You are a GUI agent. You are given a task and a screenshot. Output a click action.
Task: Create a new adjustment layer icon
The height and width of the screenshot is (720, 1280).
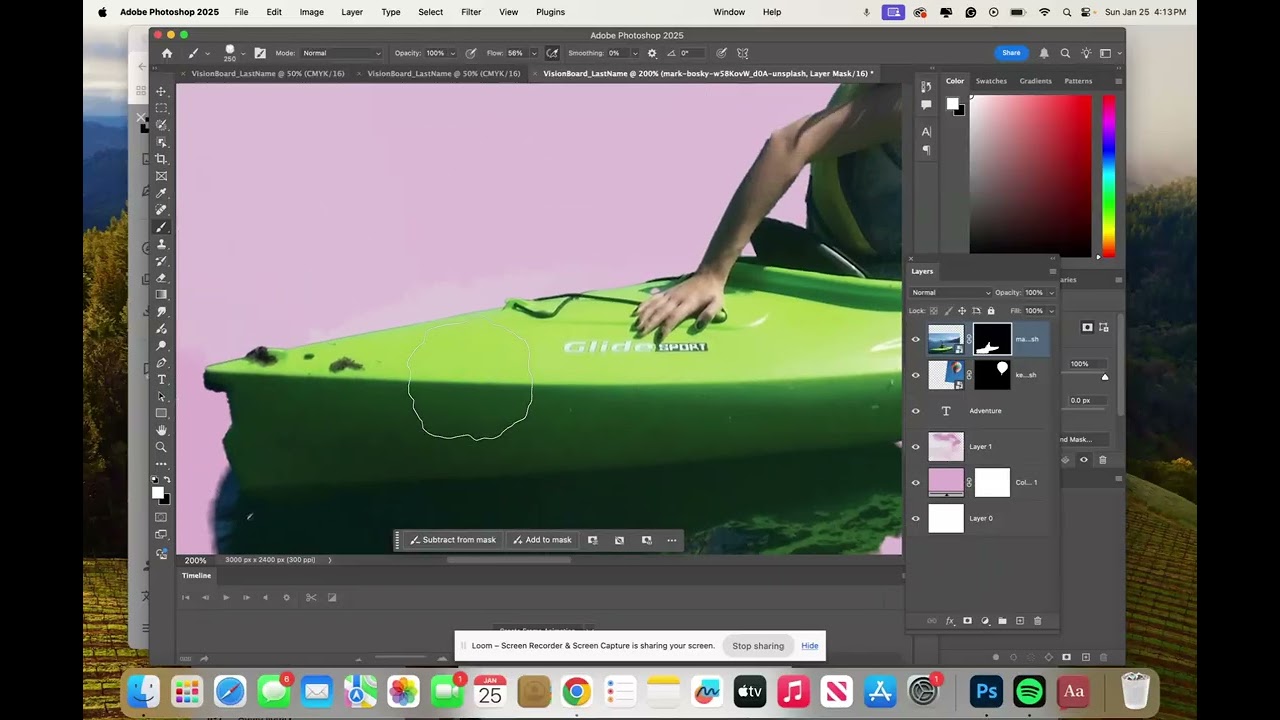tap(985, 621)
